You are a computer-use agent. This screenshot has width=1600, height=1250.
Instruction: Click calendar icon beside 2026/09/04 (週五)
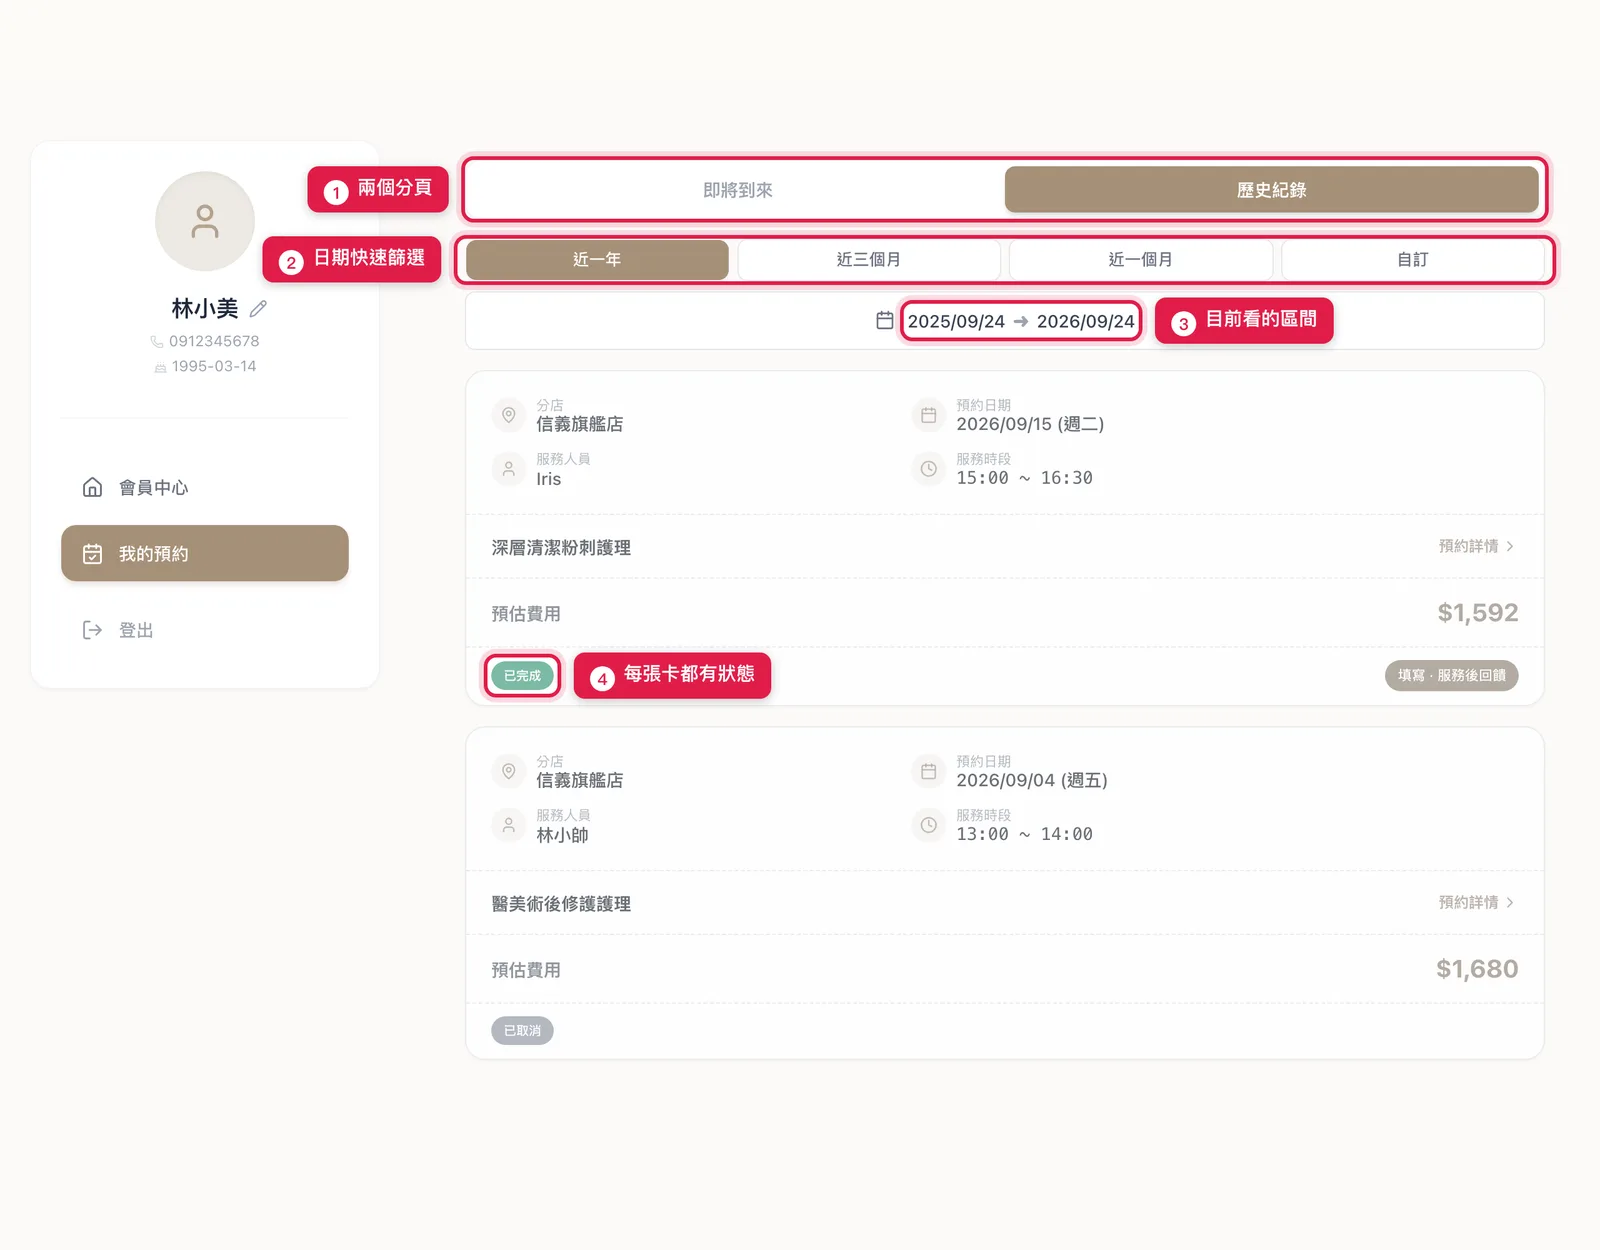[x=929, y=771]
